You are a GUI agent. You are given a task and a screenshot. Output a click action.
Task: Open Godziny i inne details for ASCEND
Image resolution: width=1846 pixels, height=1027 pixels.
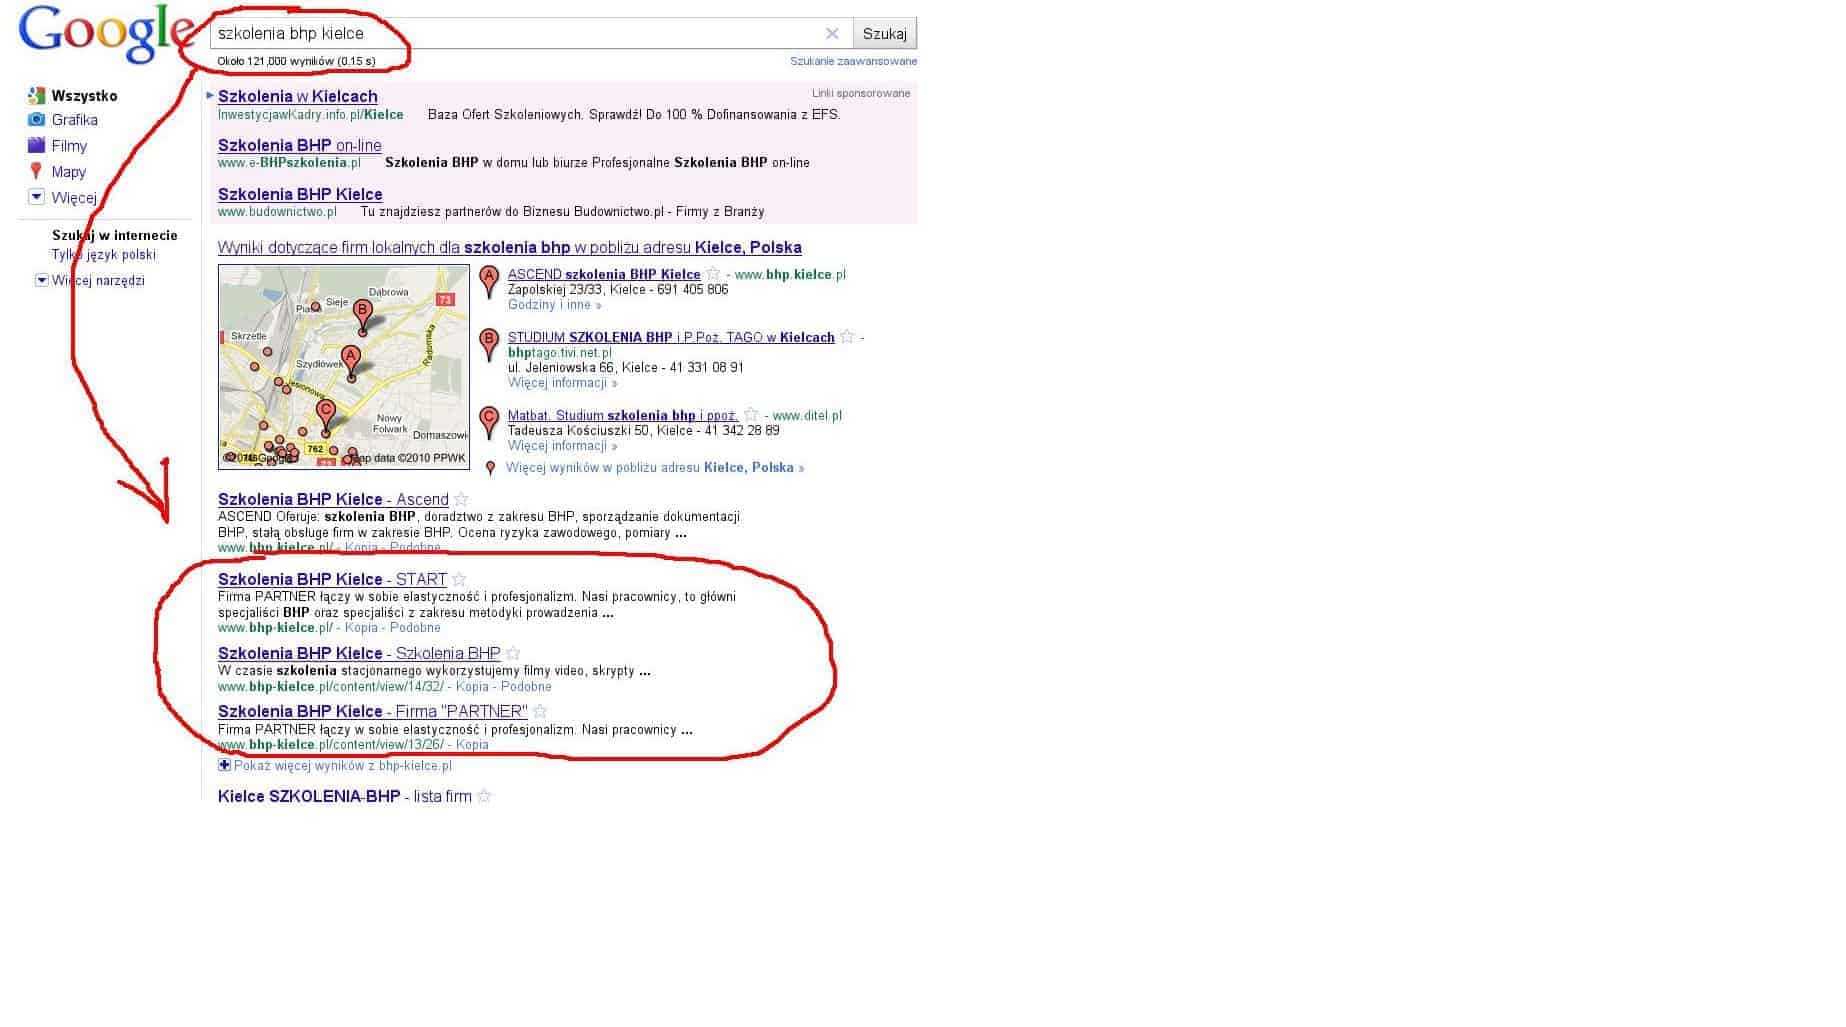coord(555,305)
